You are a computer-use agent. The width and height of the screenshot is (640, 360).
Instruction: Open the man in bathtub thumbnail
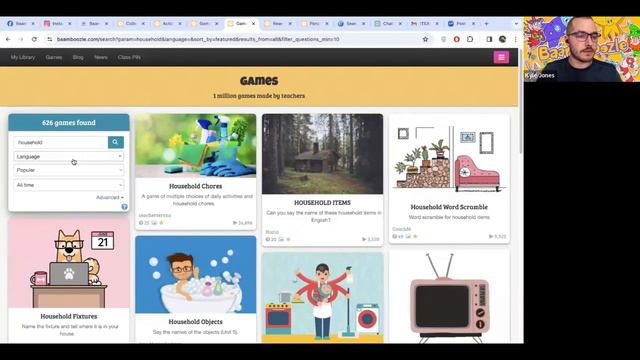196,275
